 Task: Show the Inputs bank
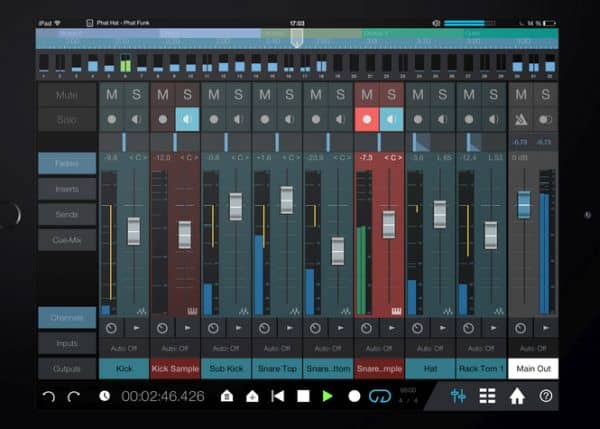(x=67, y=343)
